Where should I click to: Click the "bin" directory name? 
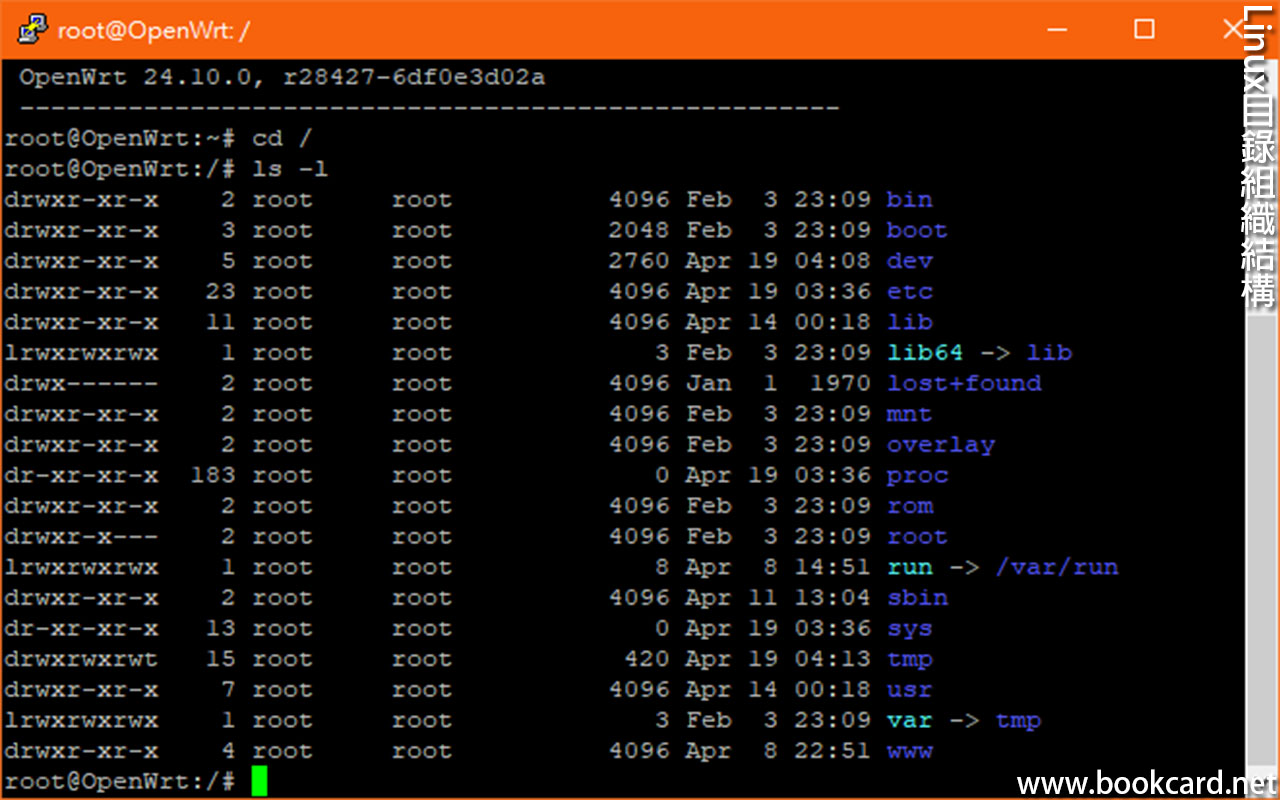pos(909,200)
